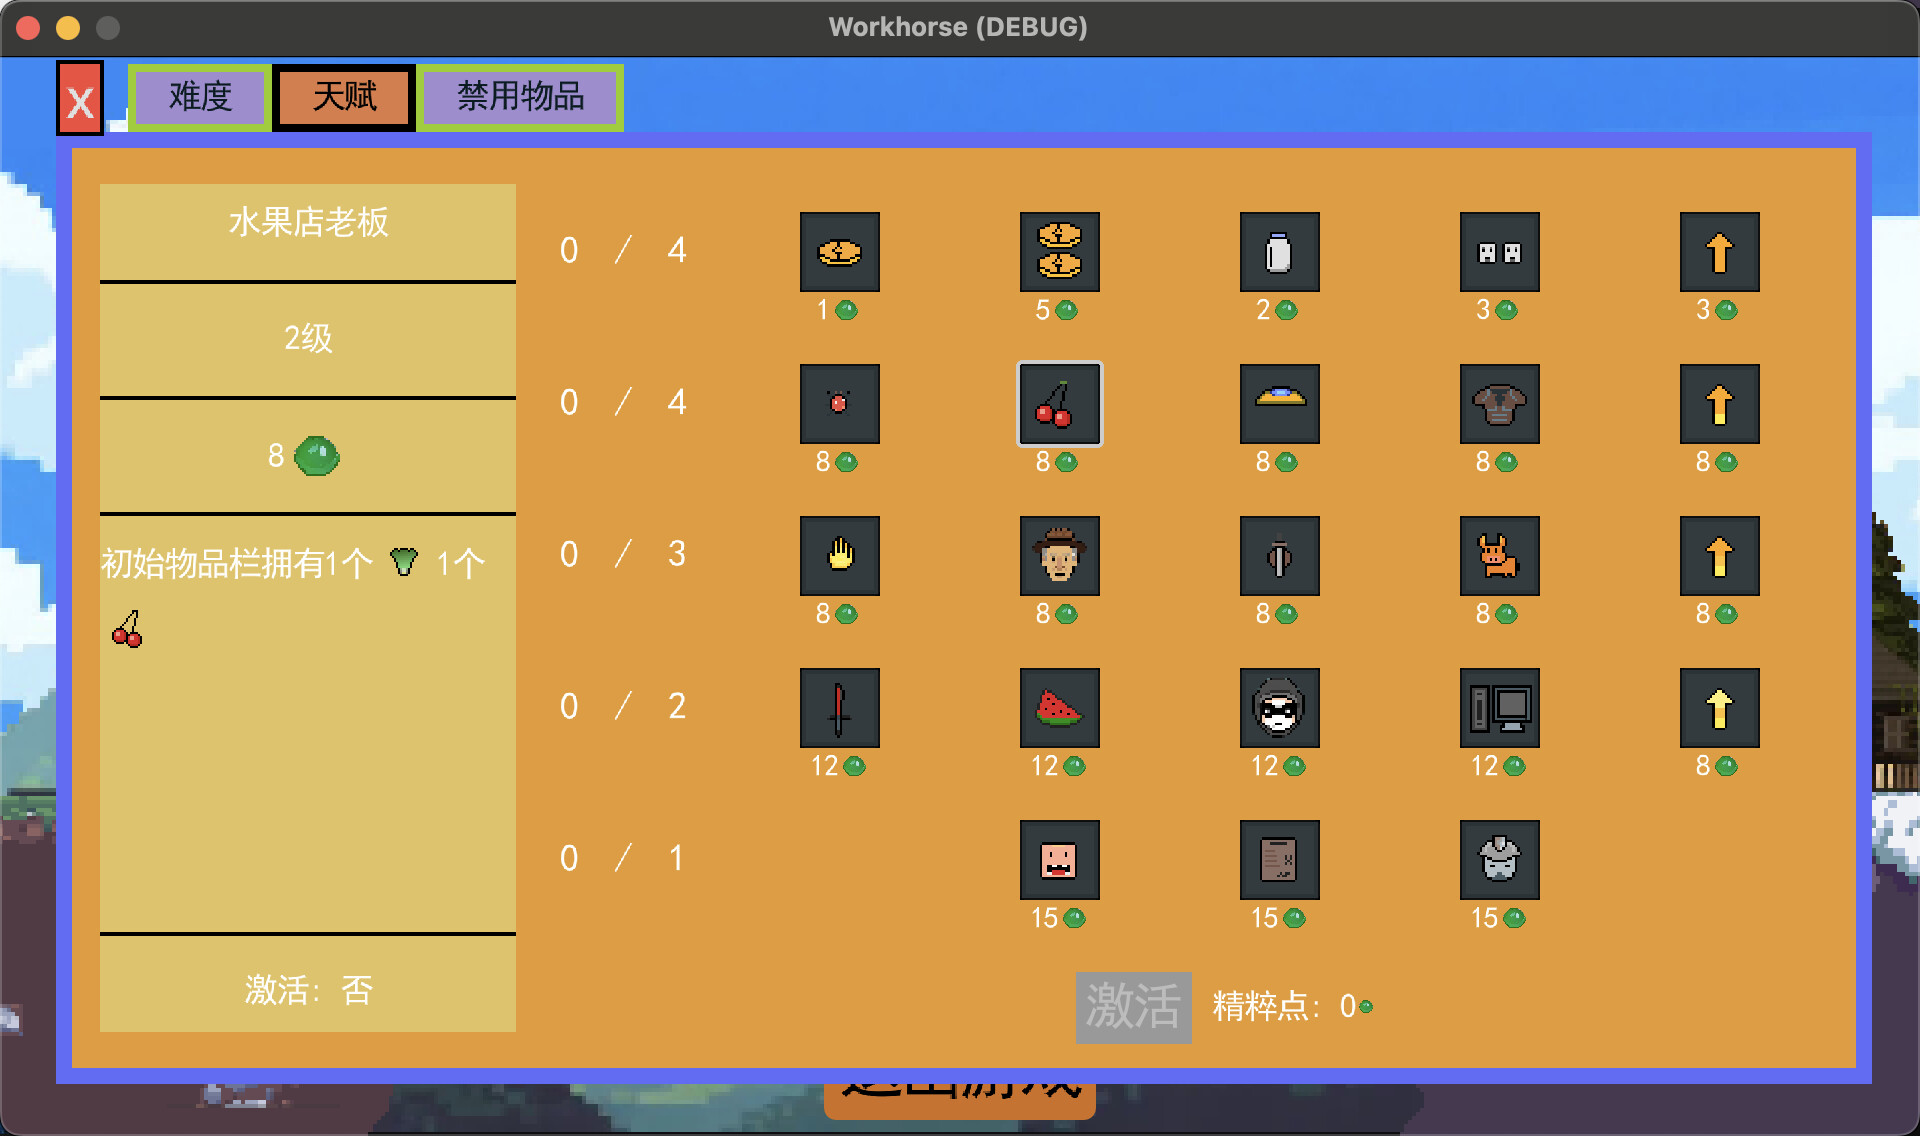Screen dimensions: 1920x1136
Task: Select the dice pair talent icon
Action: coord(1499,252)
